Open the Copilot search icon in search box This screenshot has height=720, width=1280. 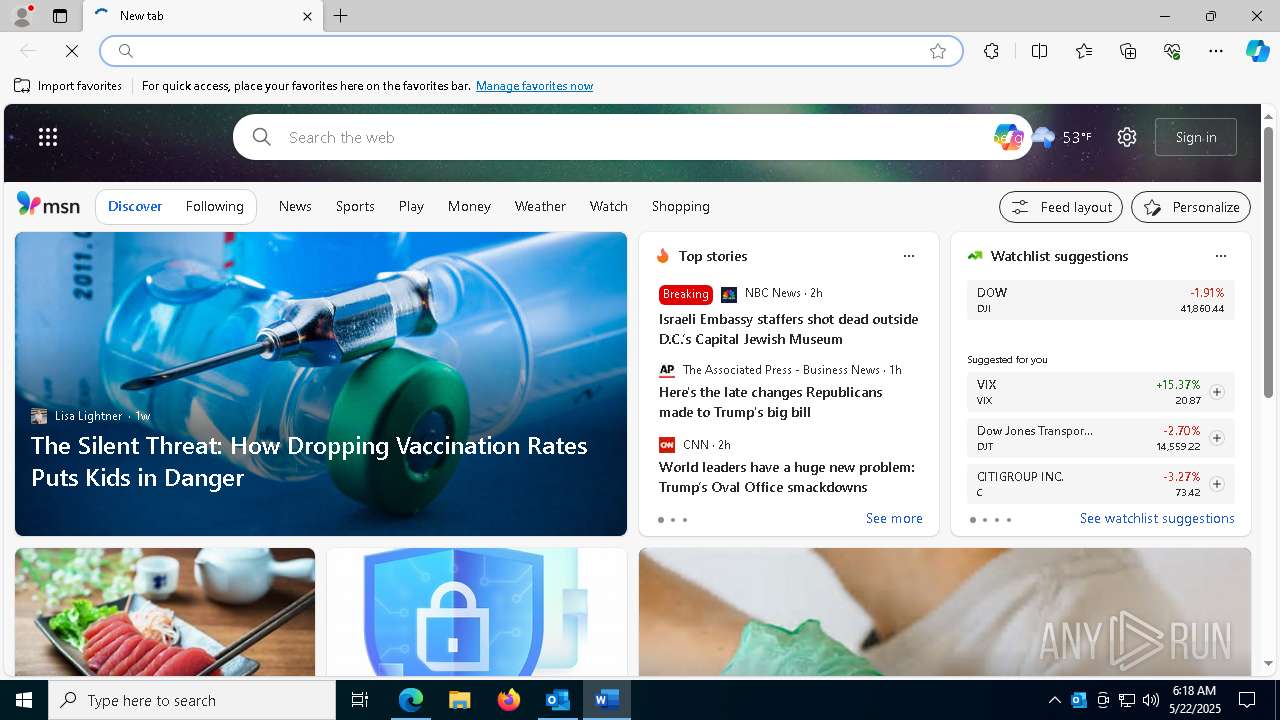point(1007,137)
